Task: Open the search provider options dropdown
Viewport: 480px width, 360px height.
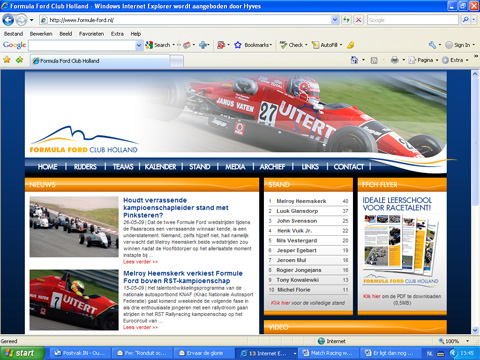Action: 474,20
